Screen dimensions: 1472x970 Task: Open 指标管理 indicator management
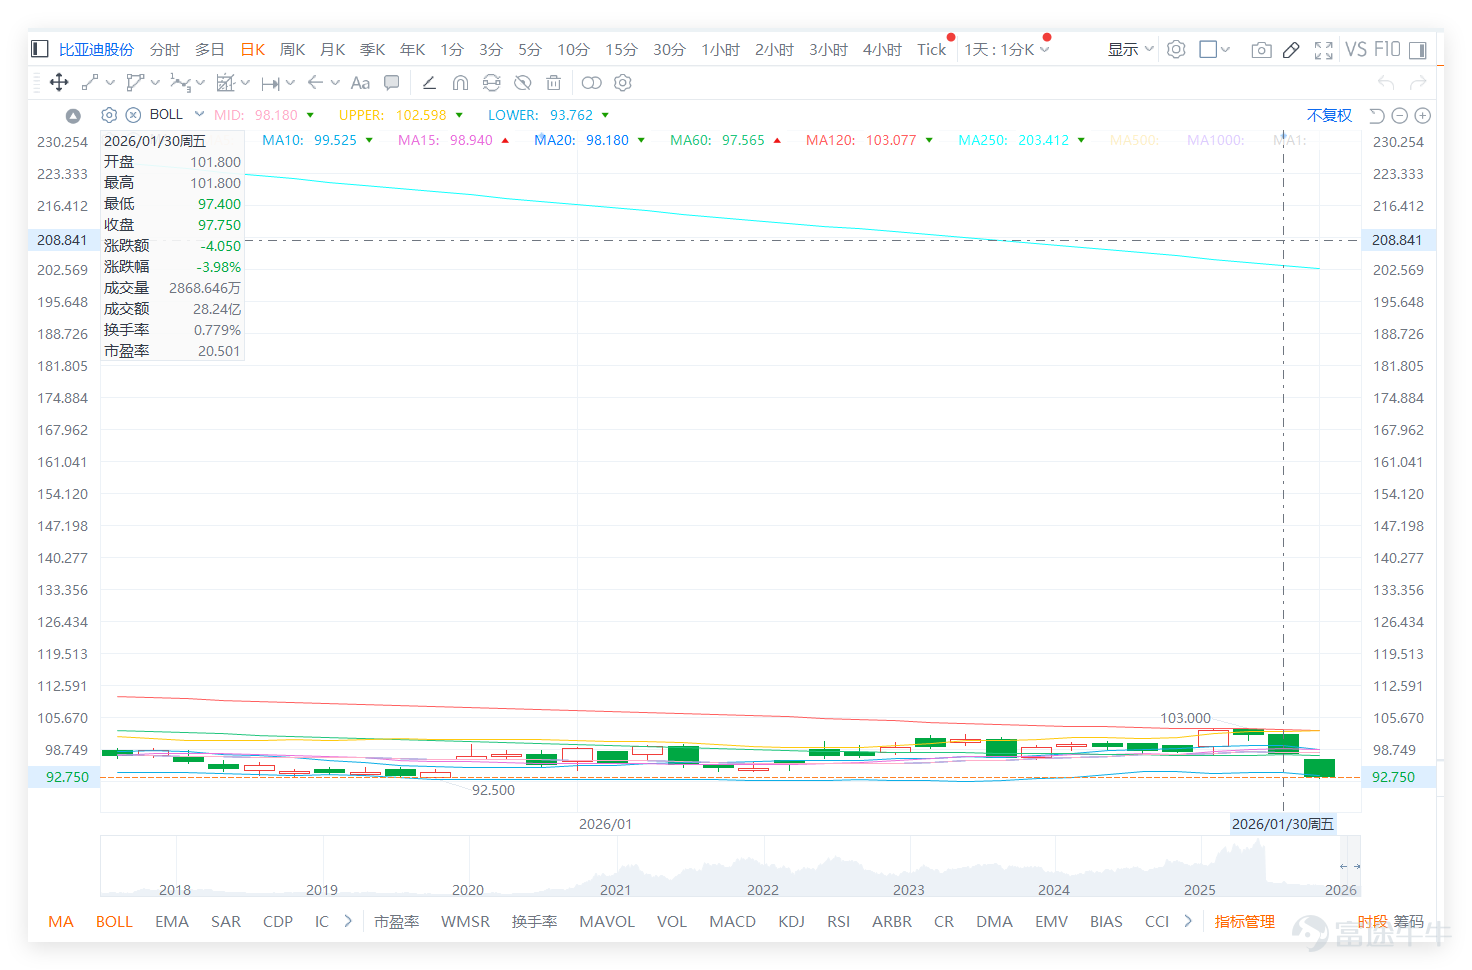click(x=1245, y=921)
